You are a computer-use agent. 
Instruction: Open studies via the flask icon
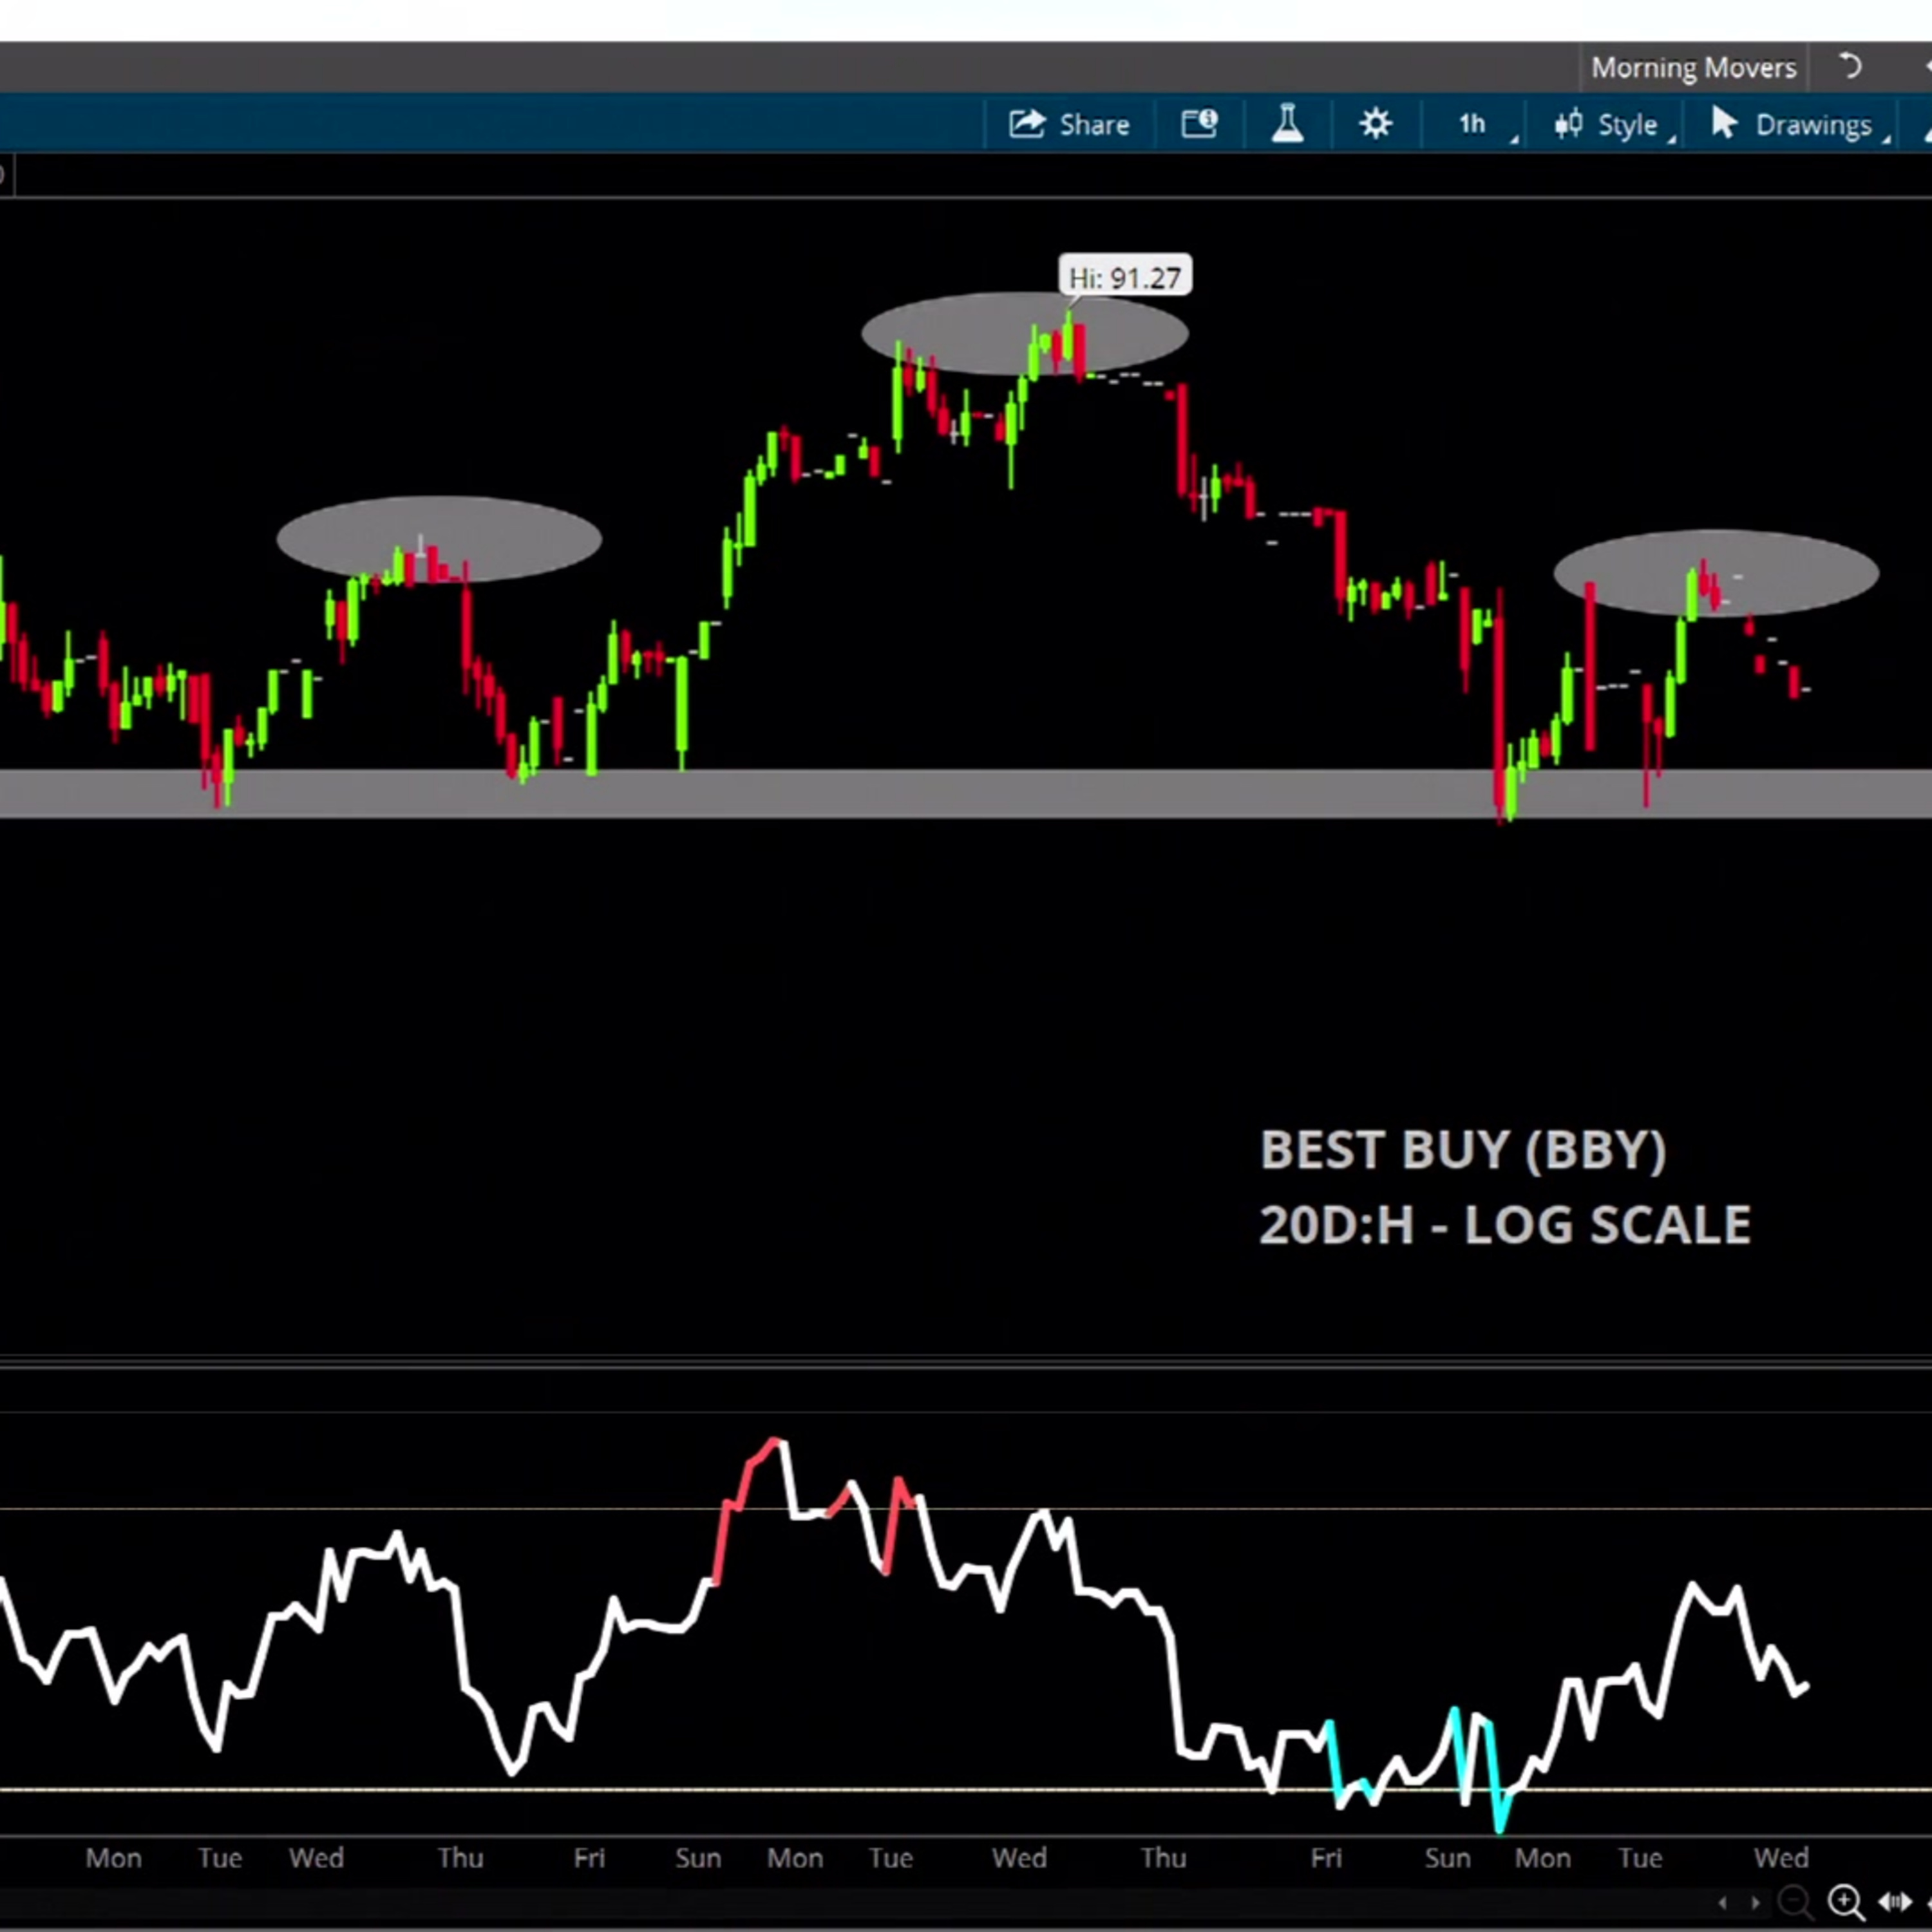coord(1287,124)
